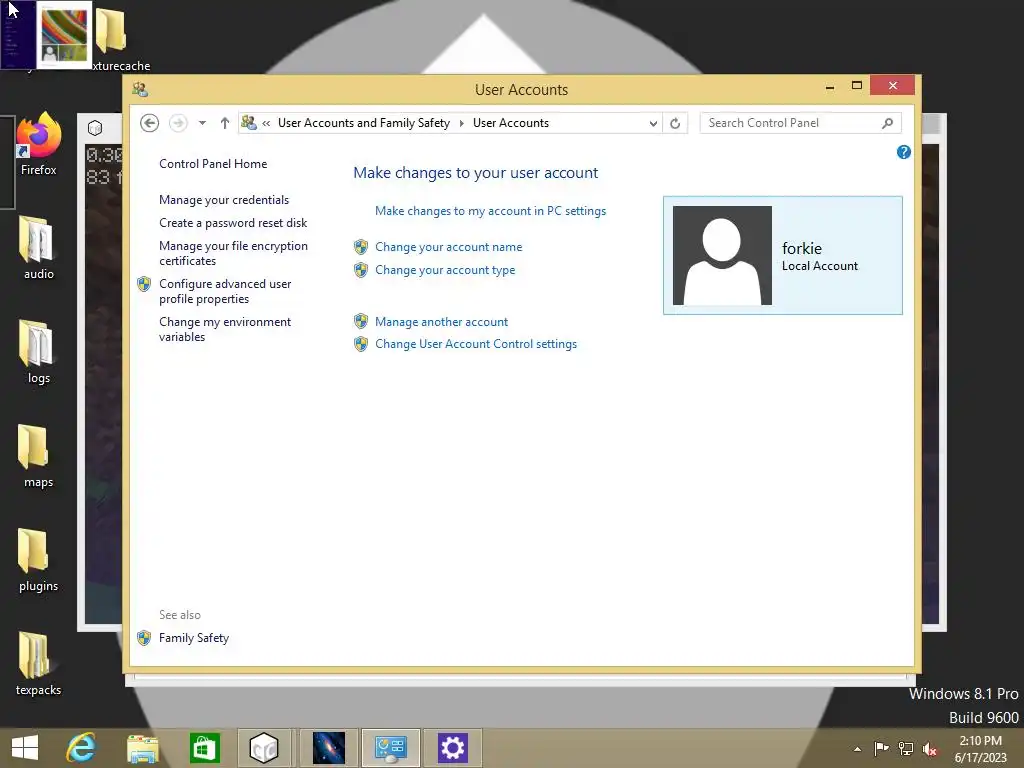Select the audio folder on desktop
The height and width of the screenshot is (768, 1024).
[39, 248]
